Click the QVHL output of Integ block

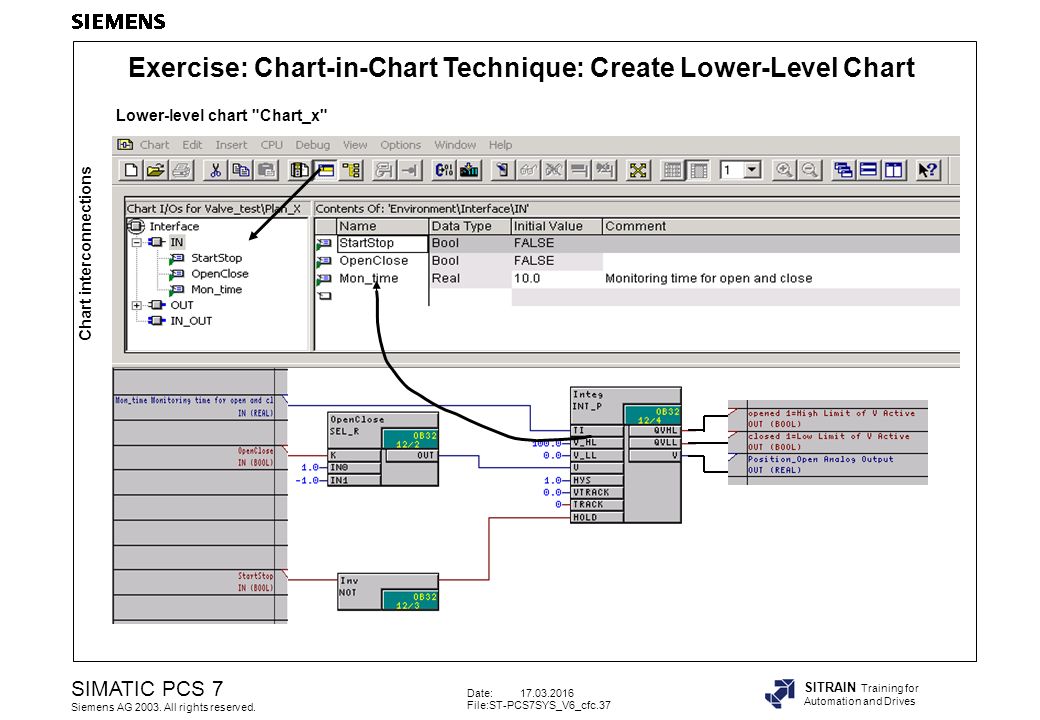(x=654, y=431)
